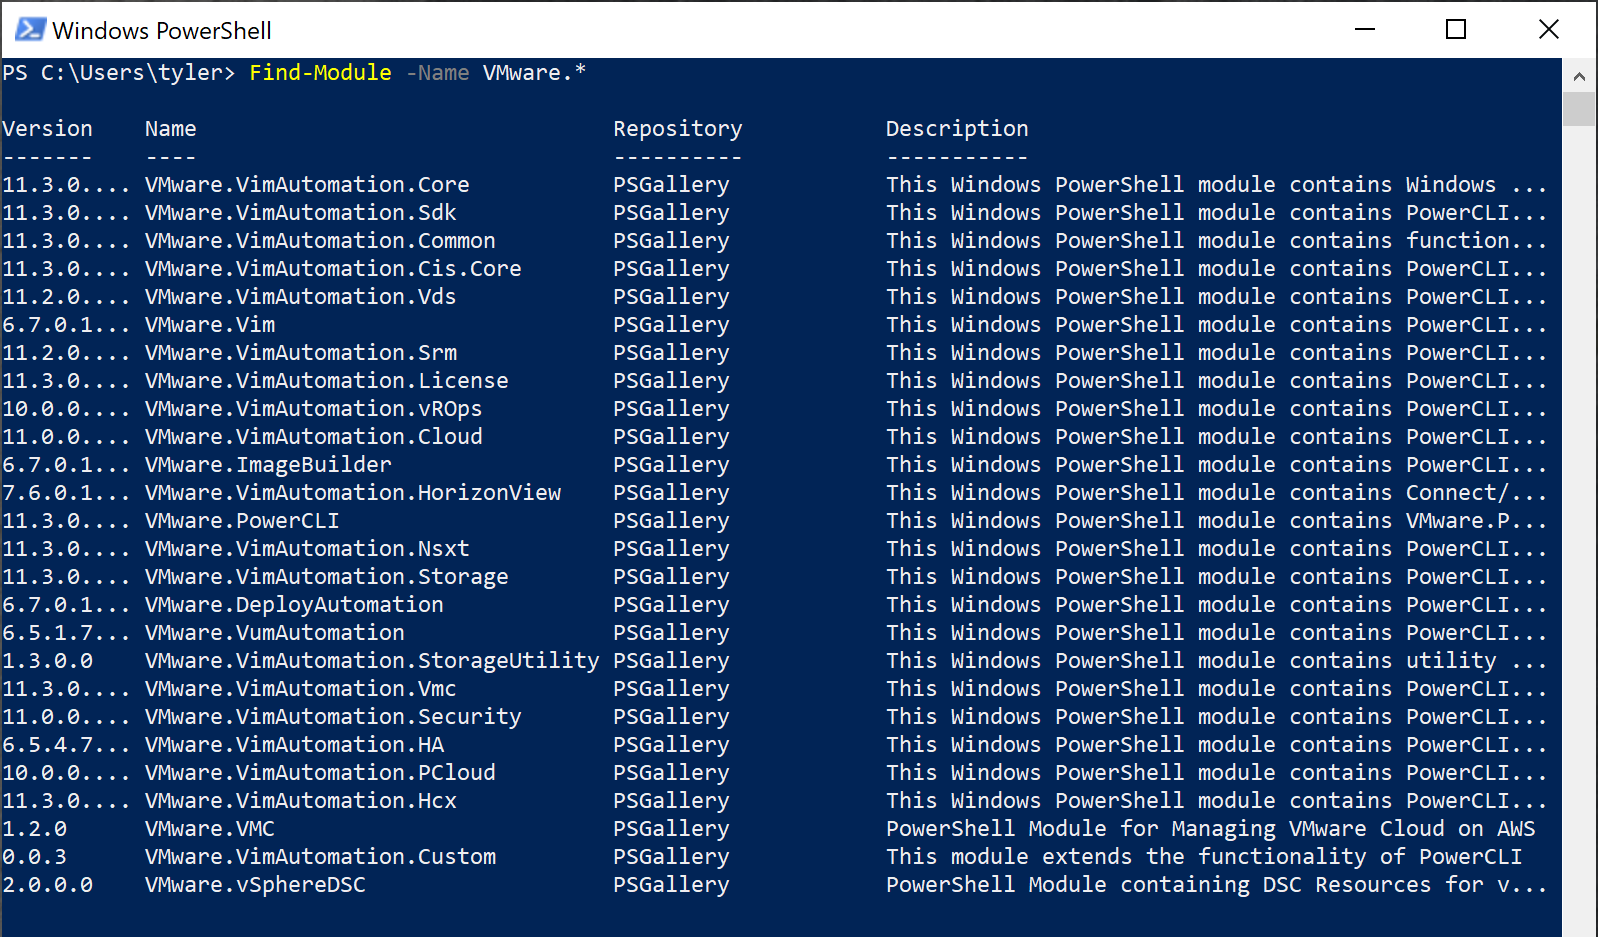The width and height of the screenshot is (1598, 937).
Task: Select VMware.VimAutomation.HorizonView module name
Action: [x=353, y=493]
